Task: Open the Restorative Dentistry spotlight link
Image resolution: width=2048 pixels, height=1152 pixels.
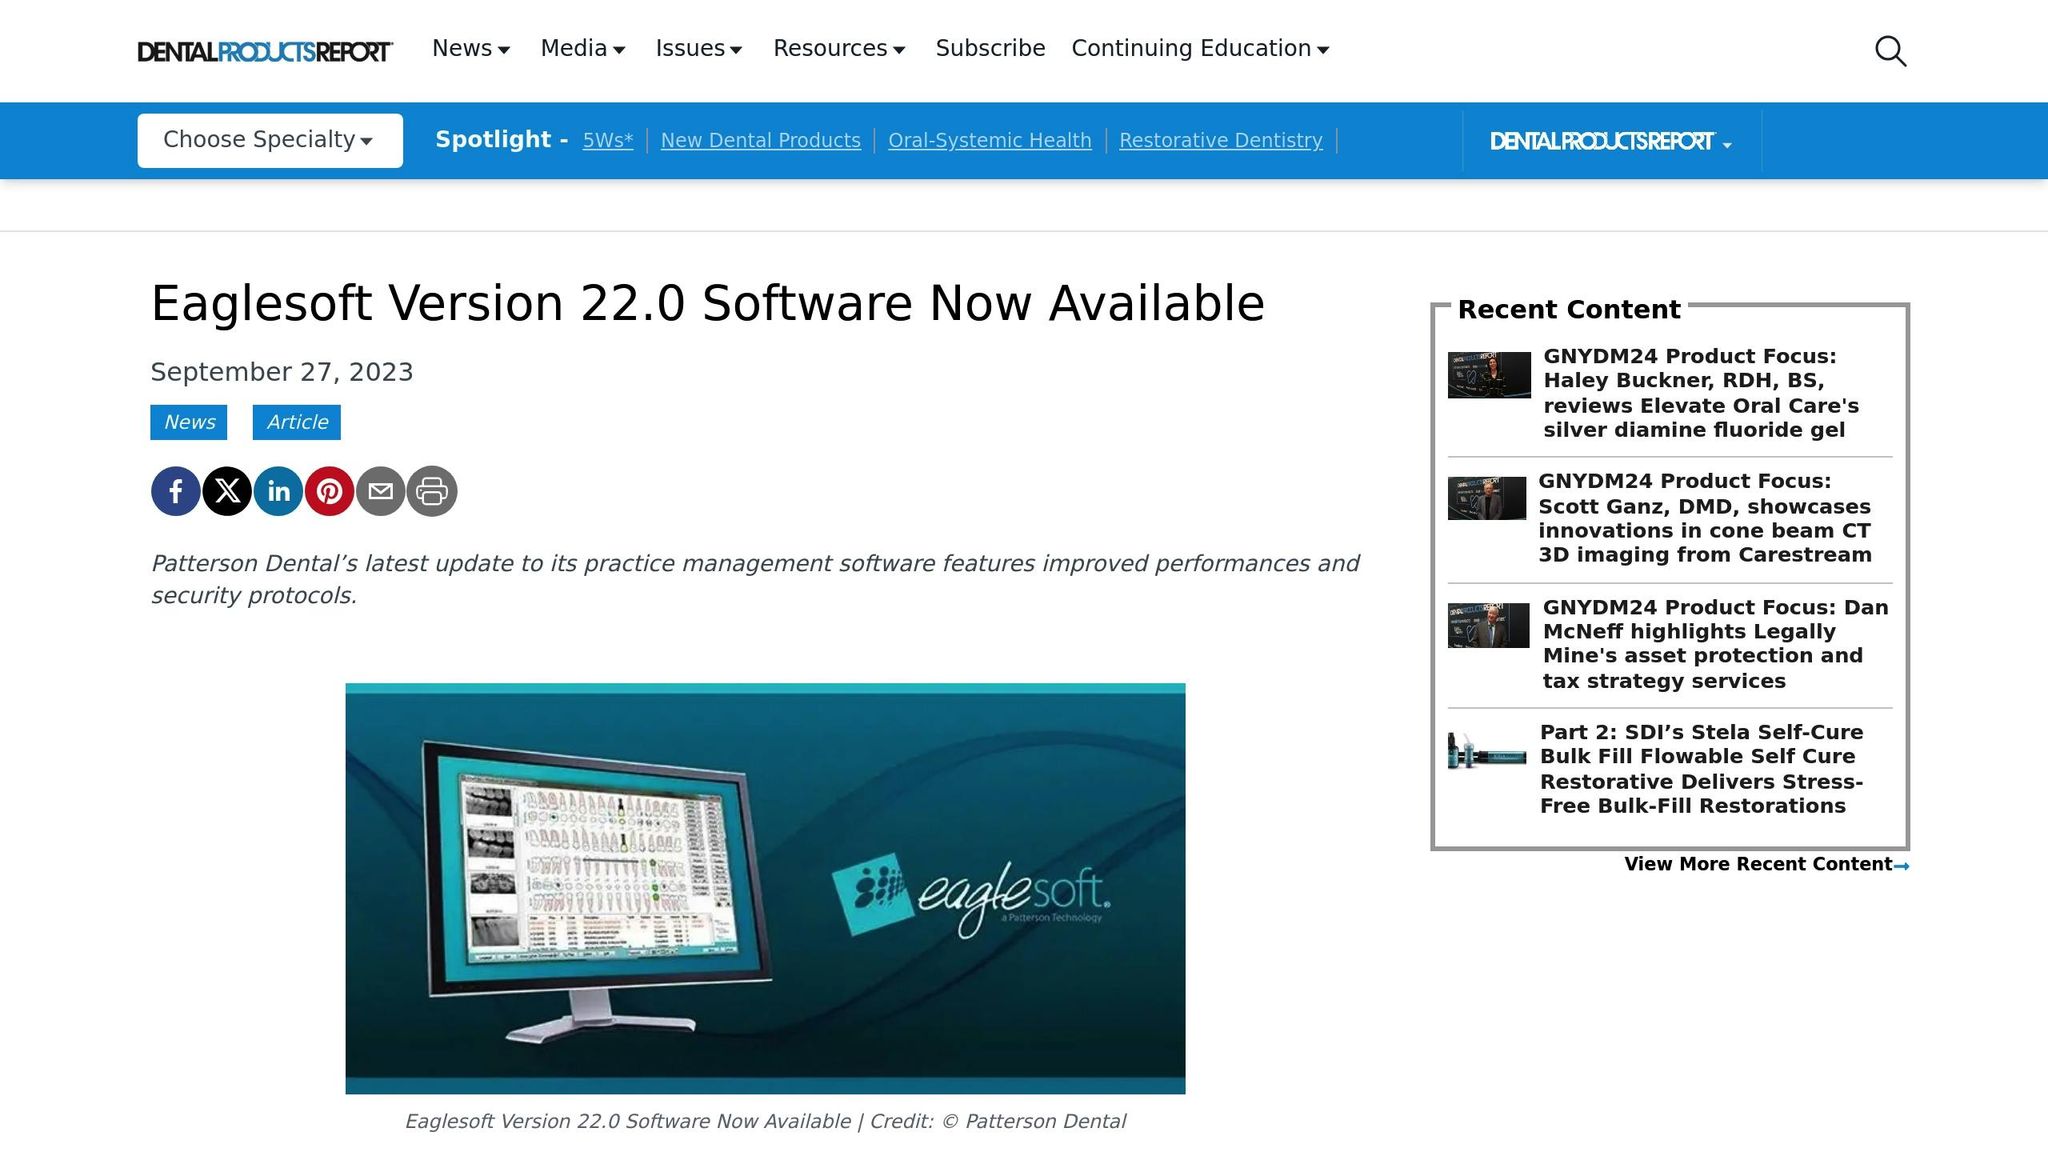Action: [1220, 140]
